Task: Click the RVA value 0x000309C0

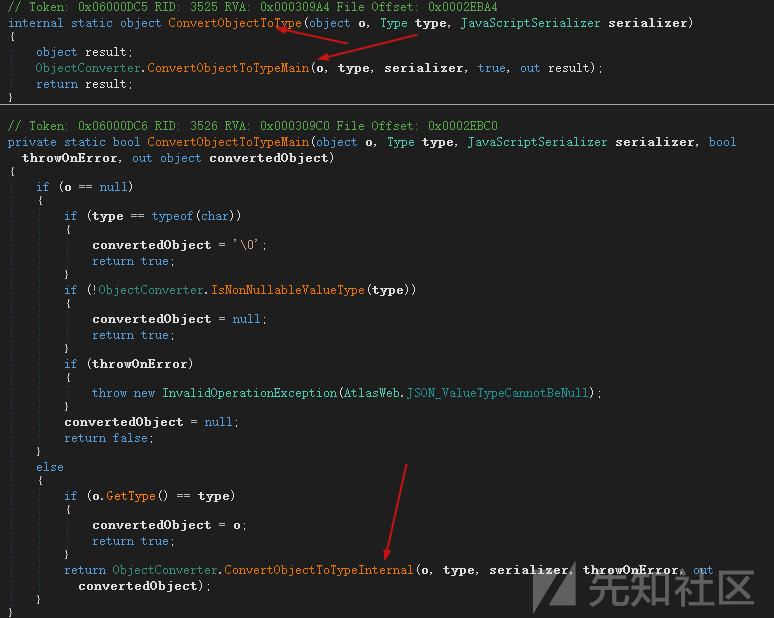Action: [x=295, y=126]
